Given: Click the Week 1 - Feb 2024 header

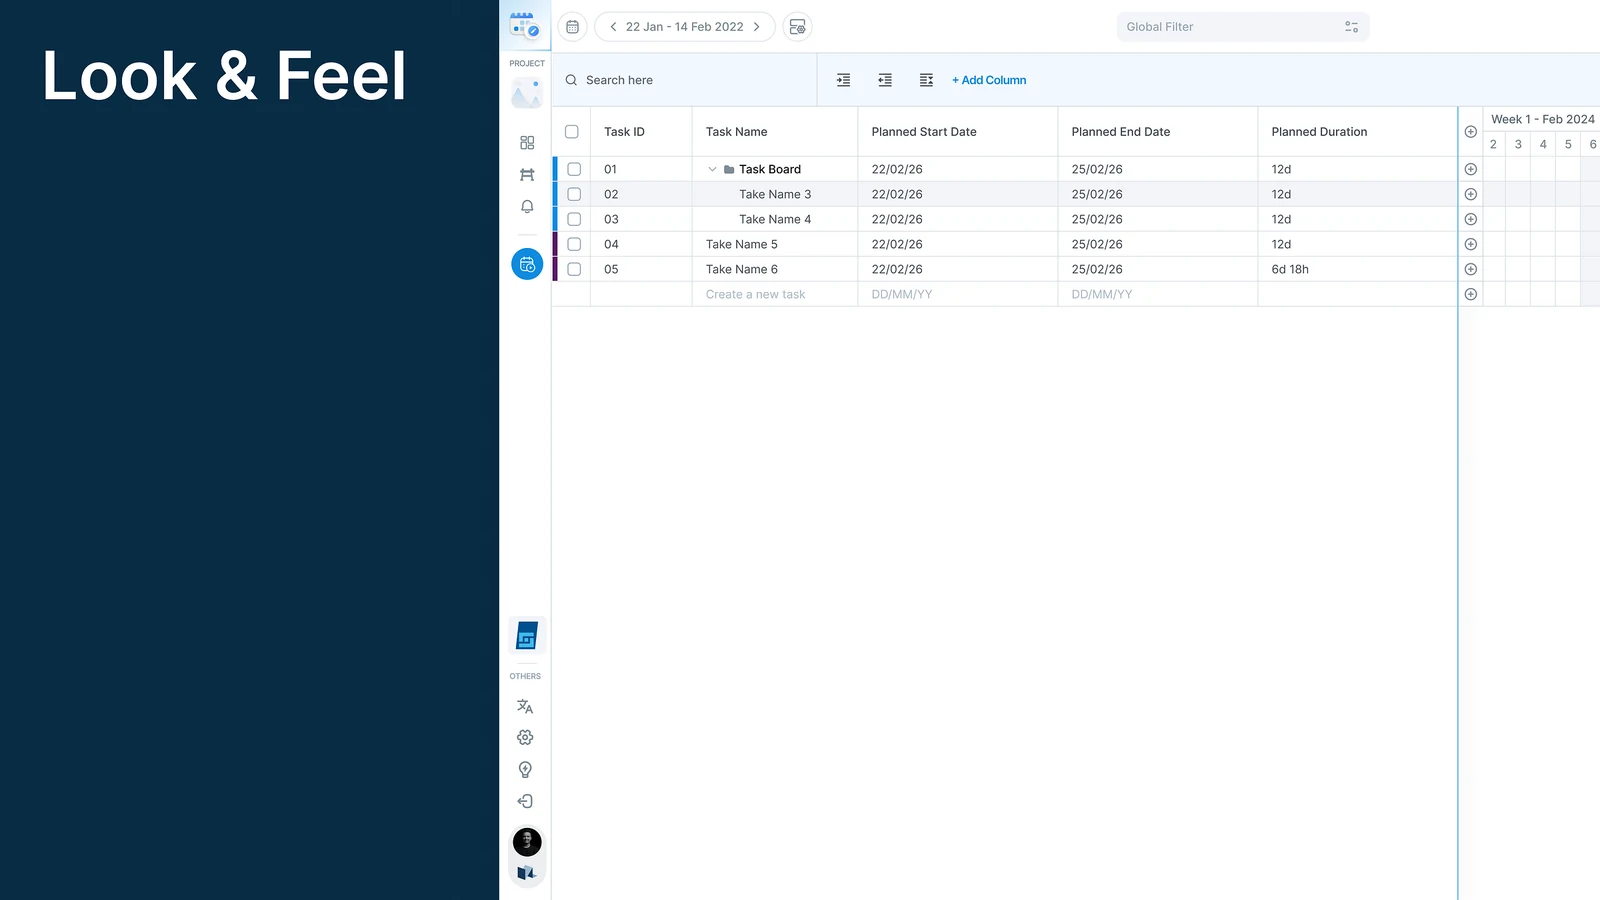Looking at the screenshot, I should (1542, 119).
